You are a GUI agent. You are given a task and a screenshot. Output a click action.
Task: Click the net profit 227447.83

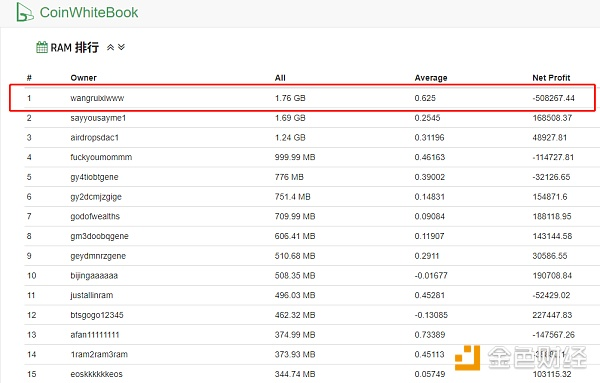553,315
